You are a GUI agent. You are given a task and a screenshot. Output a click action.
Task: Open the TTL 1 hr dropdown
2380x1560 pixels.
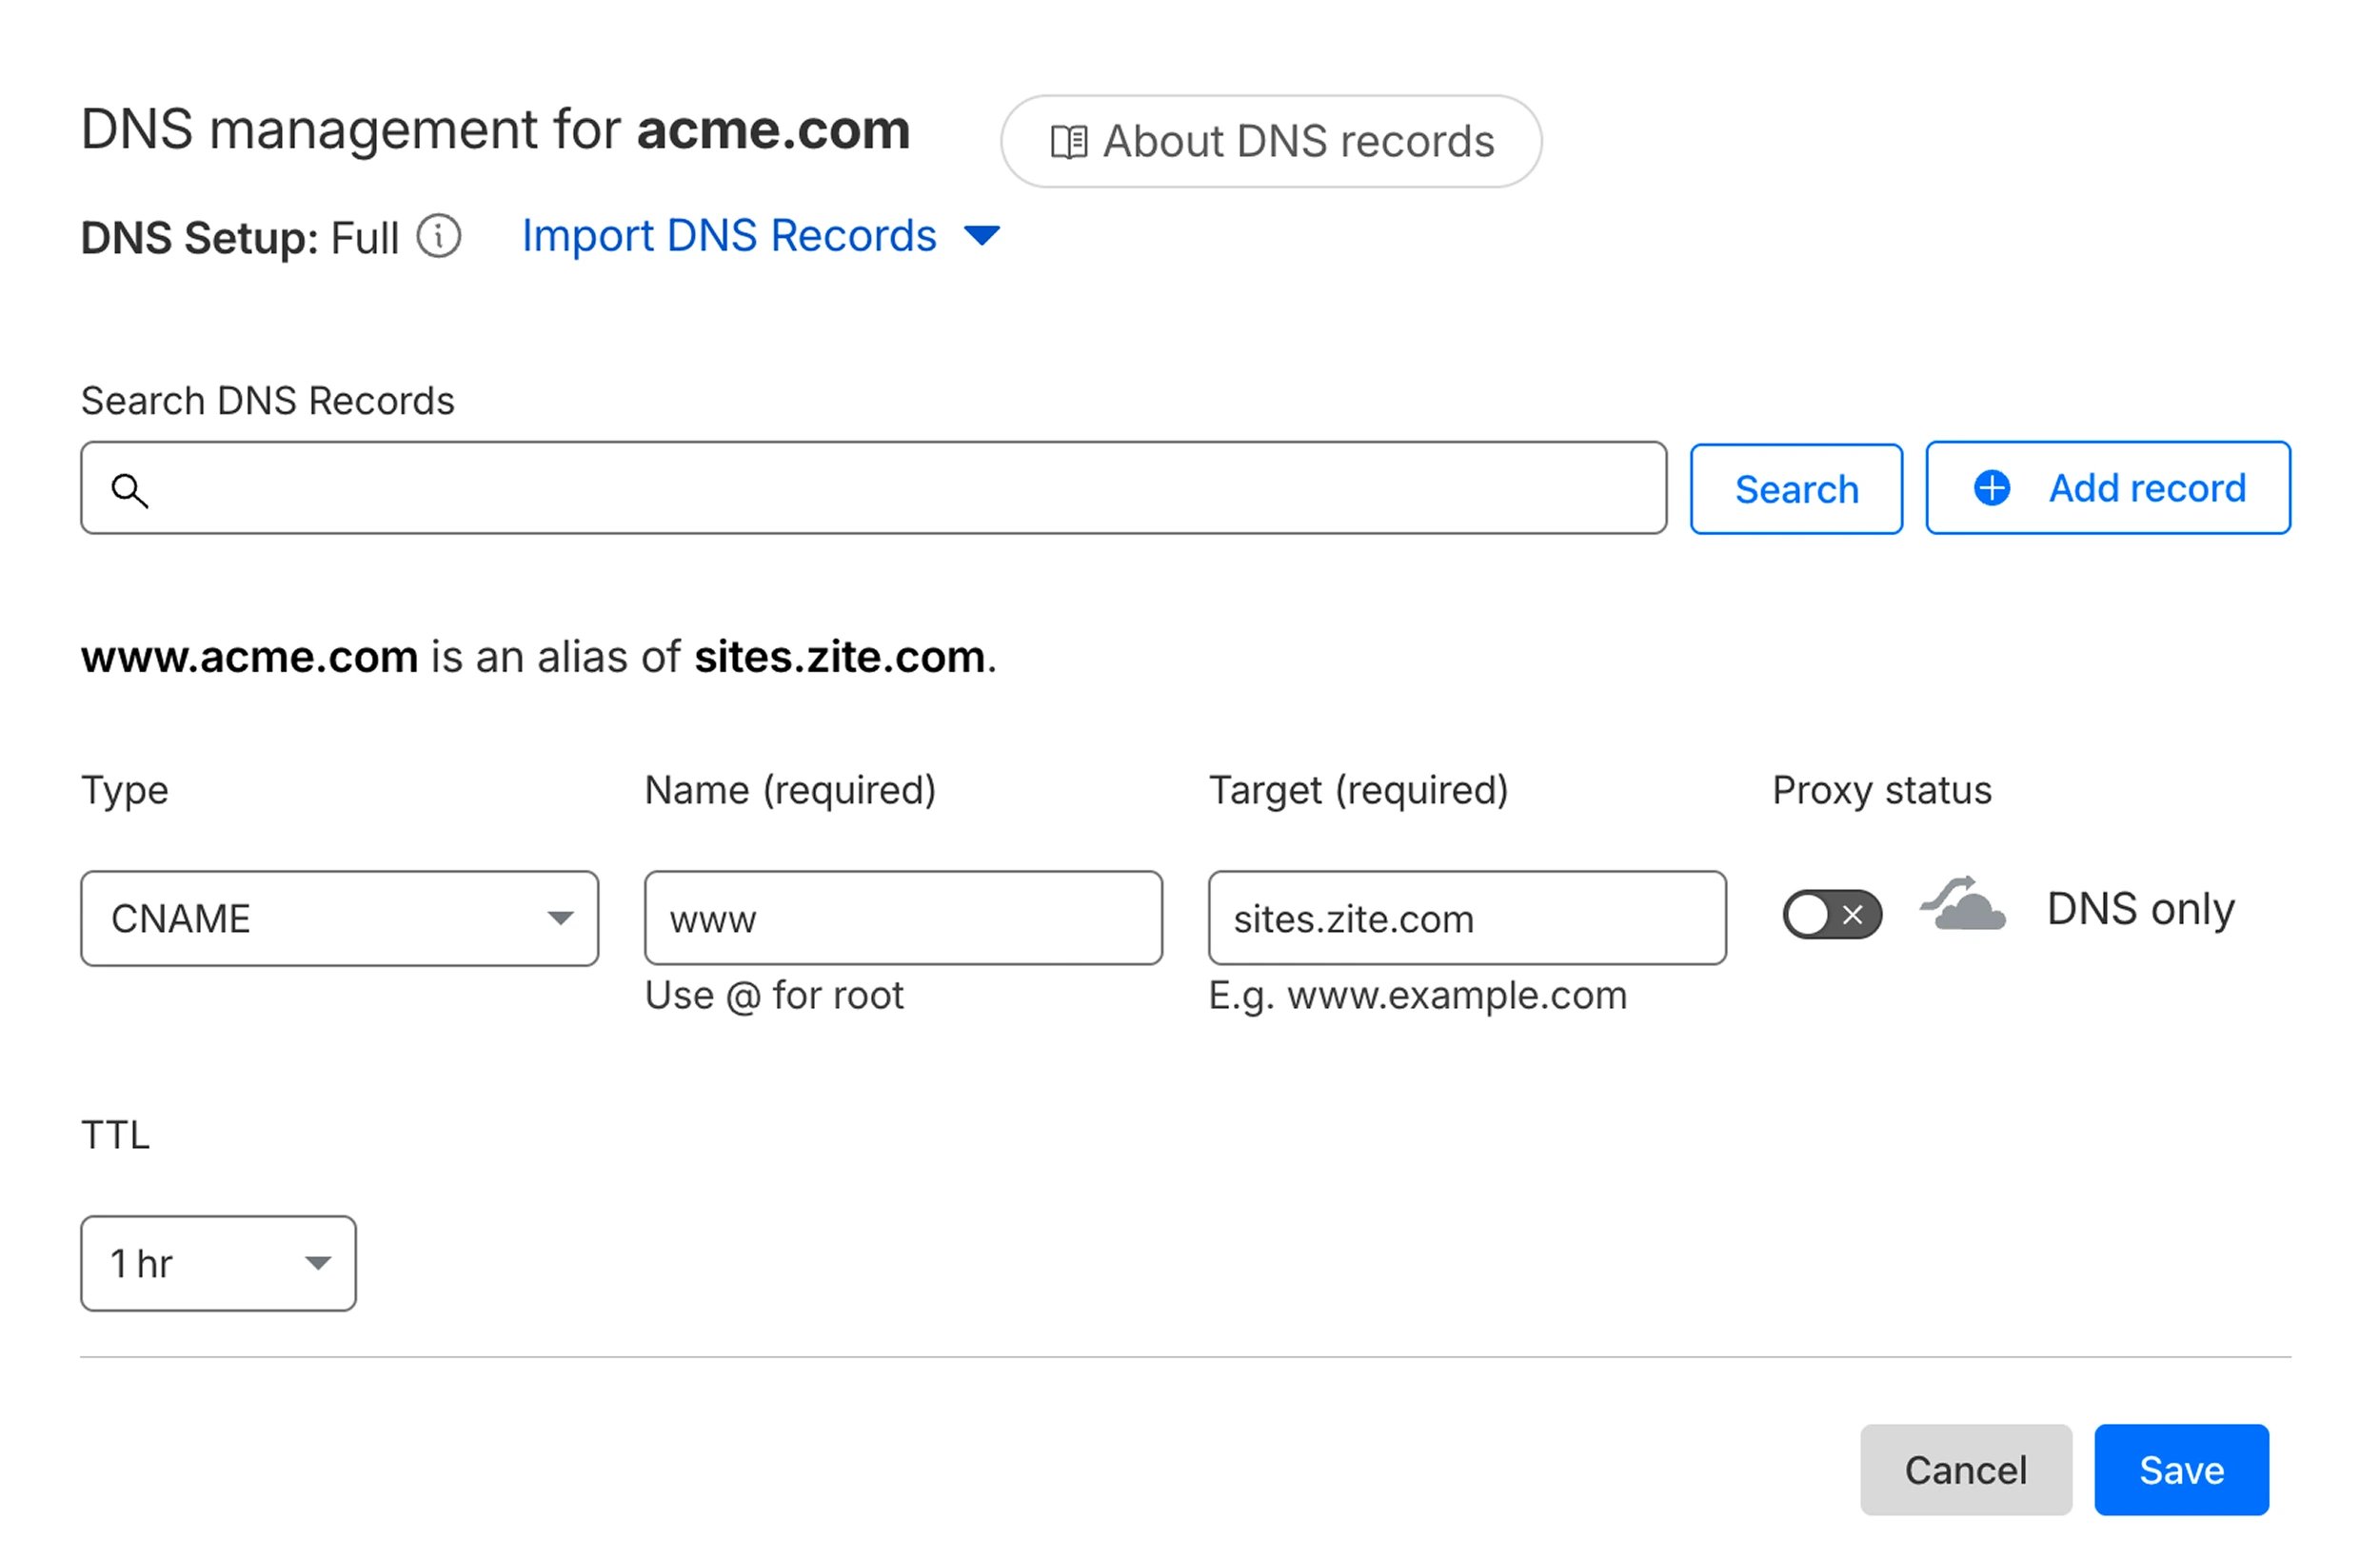click(x=218, y=1264)
